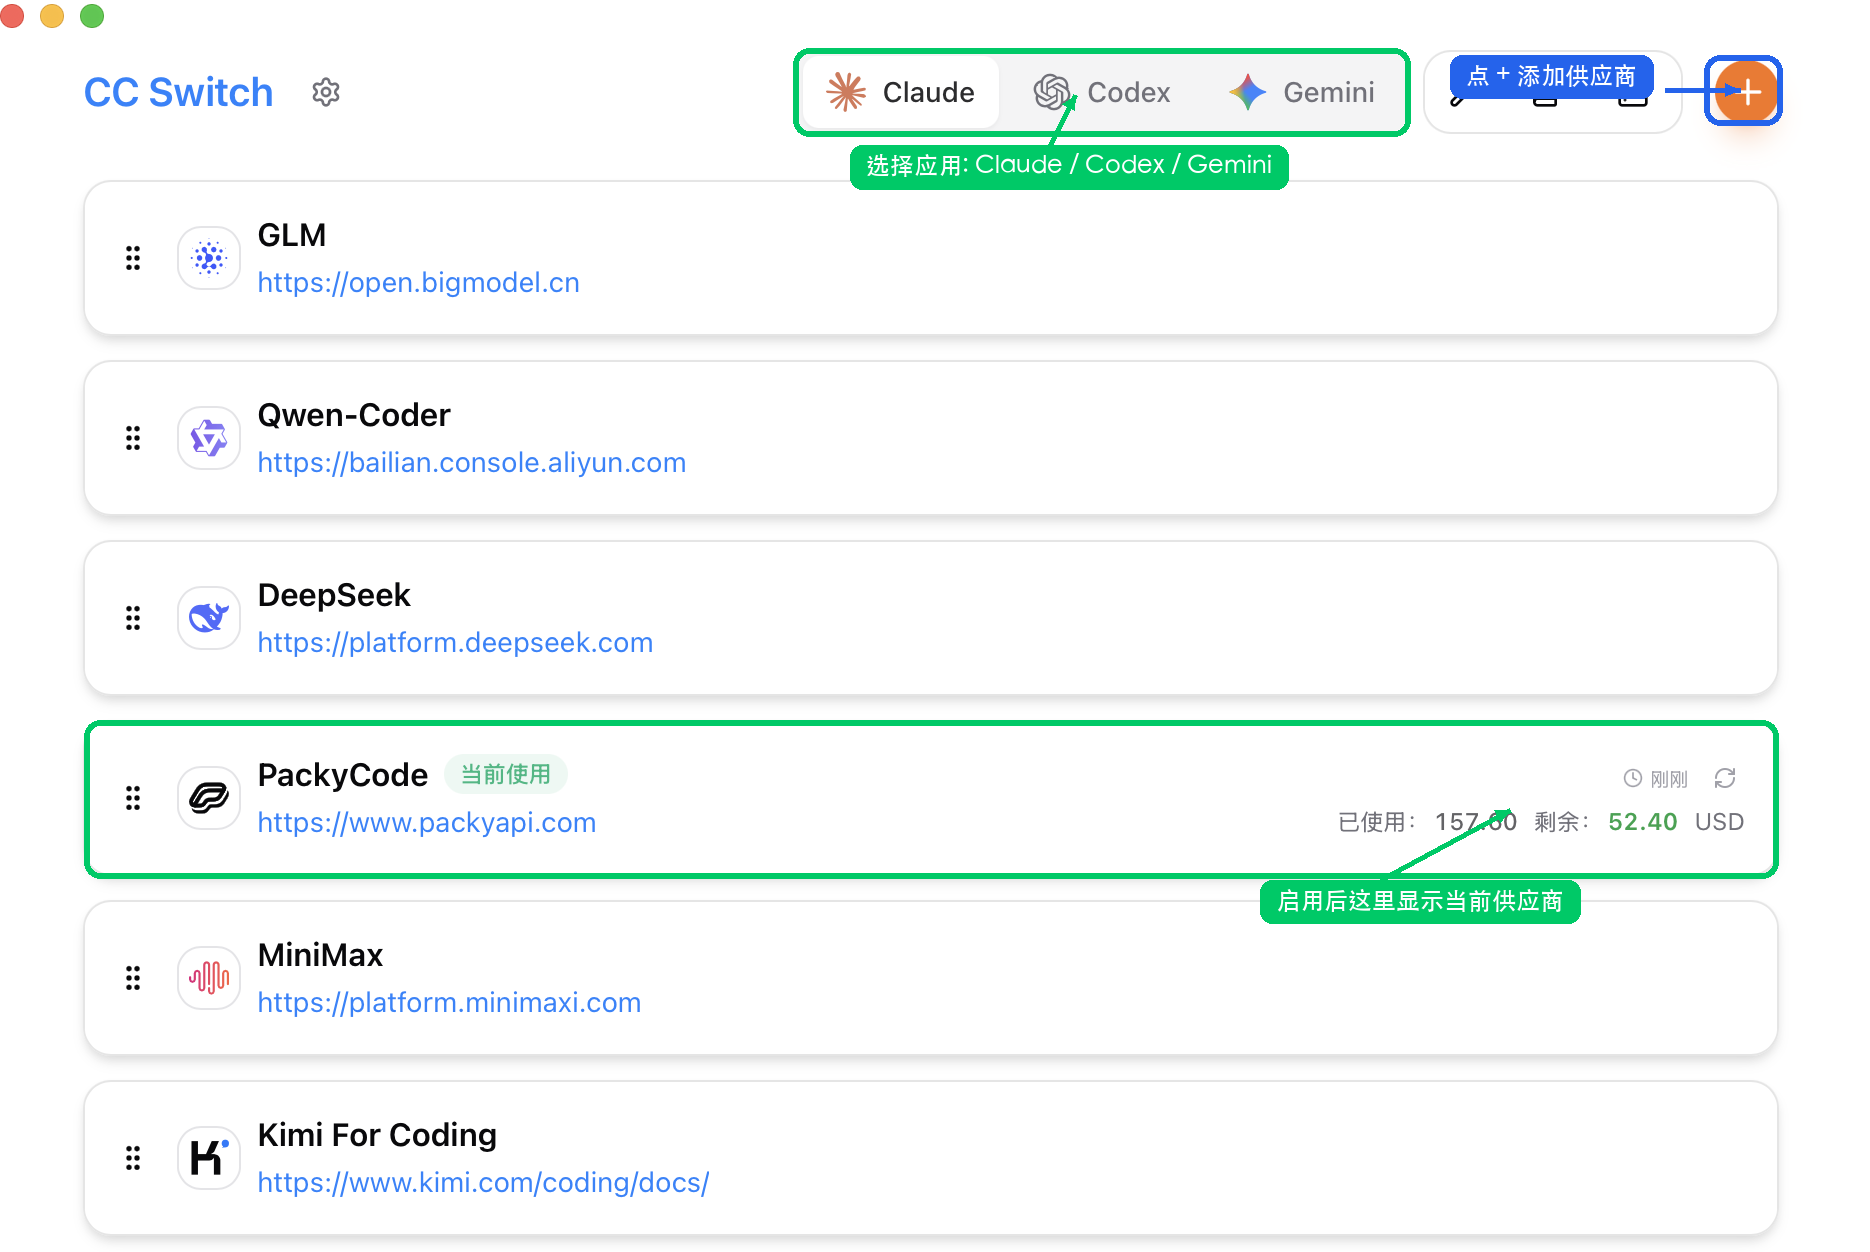Select the PackyCode provider name

point(343,775)
